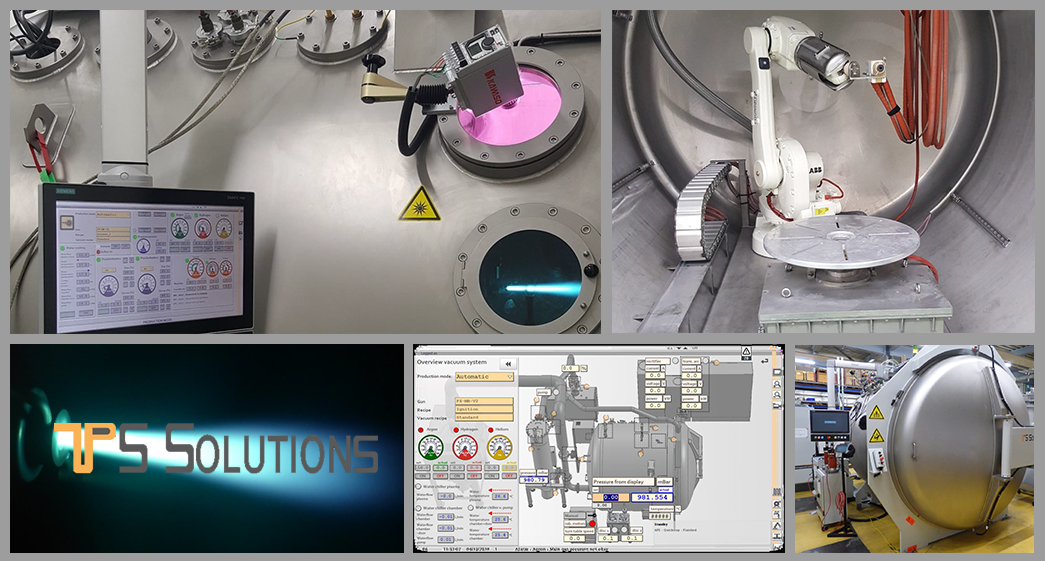This screenshot has height=561, width=1045.
Task: Click the Helium pressure gauge
Action: click(x=498, y=448)
